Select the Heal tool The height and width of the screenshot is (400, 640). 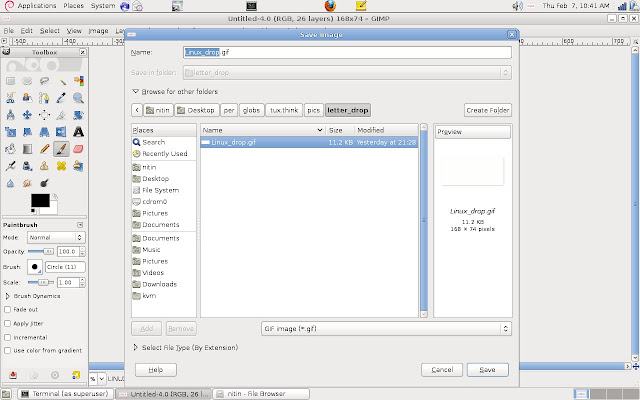[x=61, y=166]
